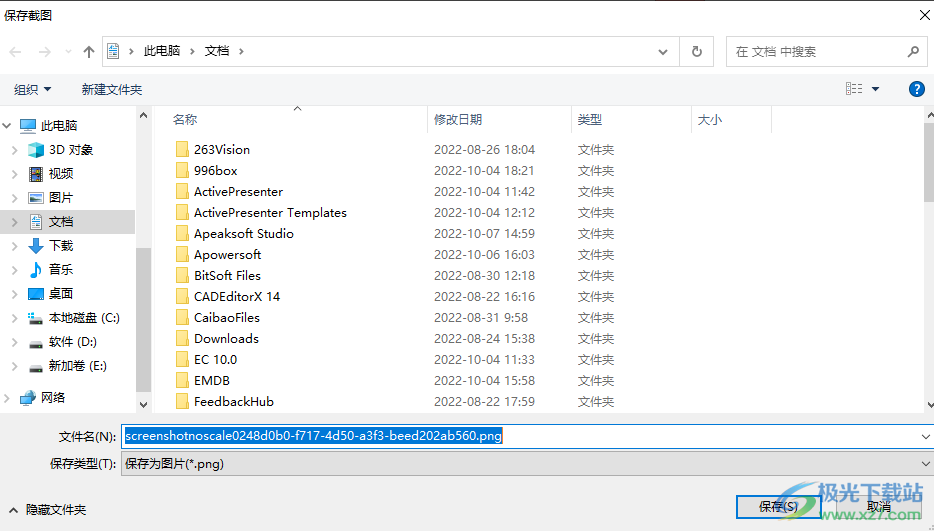Open help with the question mark icon
The image size is (934, 531).
tap(916, 89)
